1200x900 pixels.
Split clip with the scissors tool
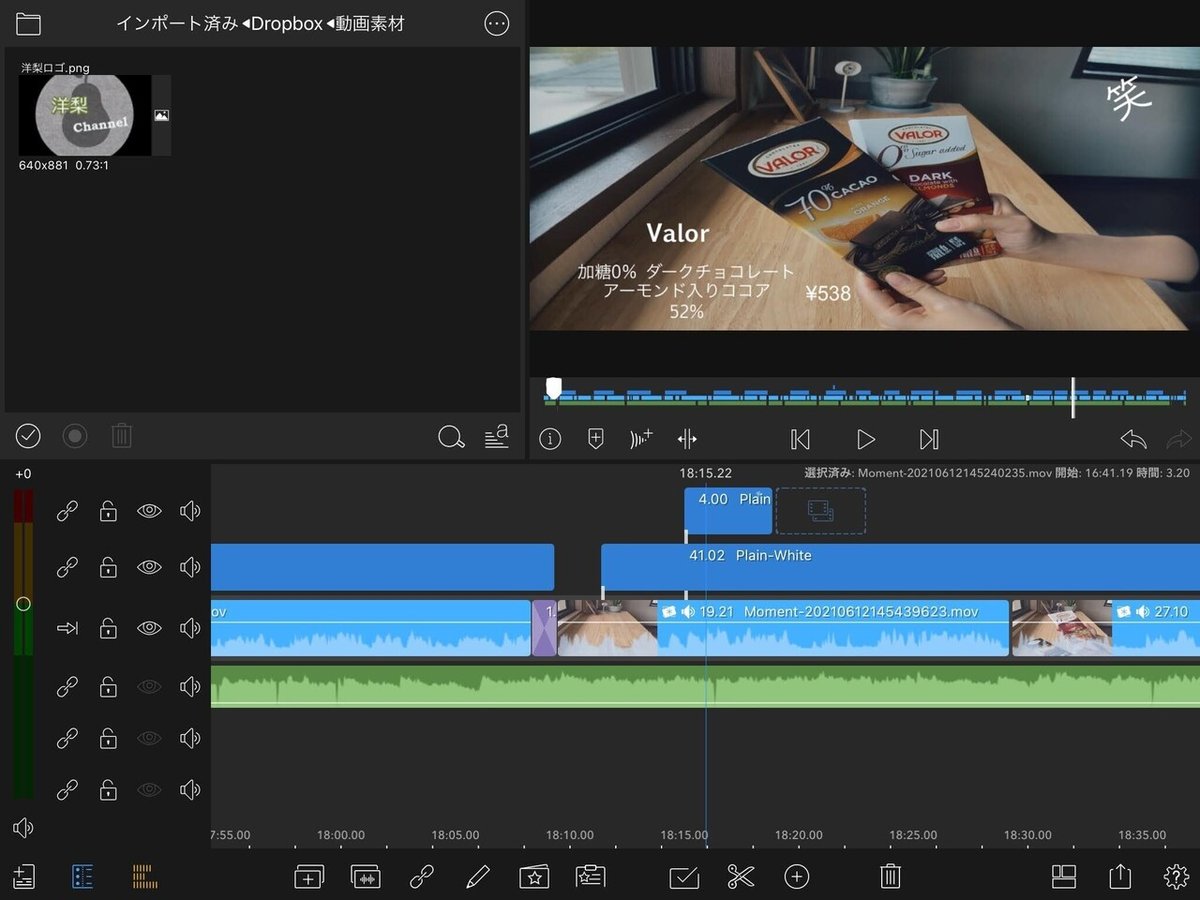pyautogui.click(x=740, y=877)
